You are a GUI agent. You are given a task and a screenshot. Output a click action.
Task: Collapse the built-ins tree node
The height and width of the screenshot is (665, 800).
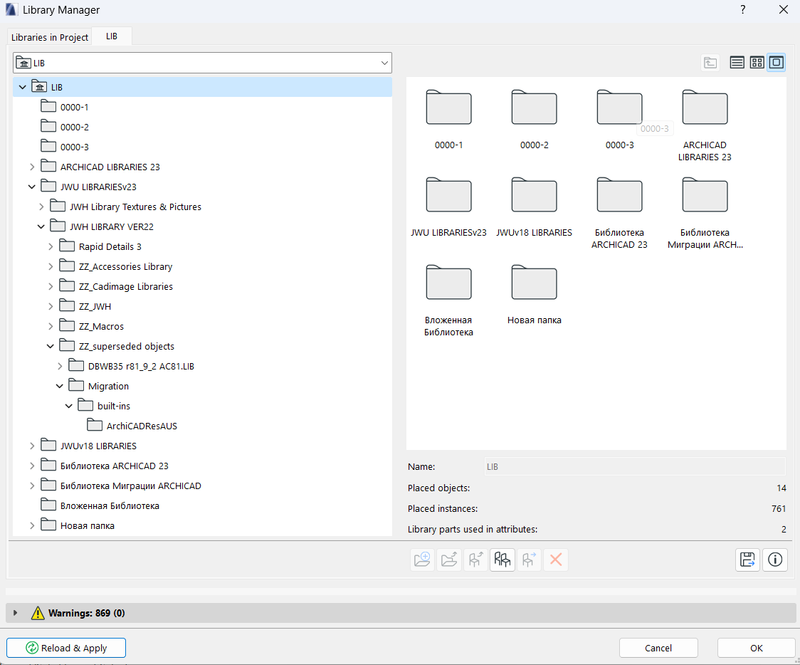[69, 406]
